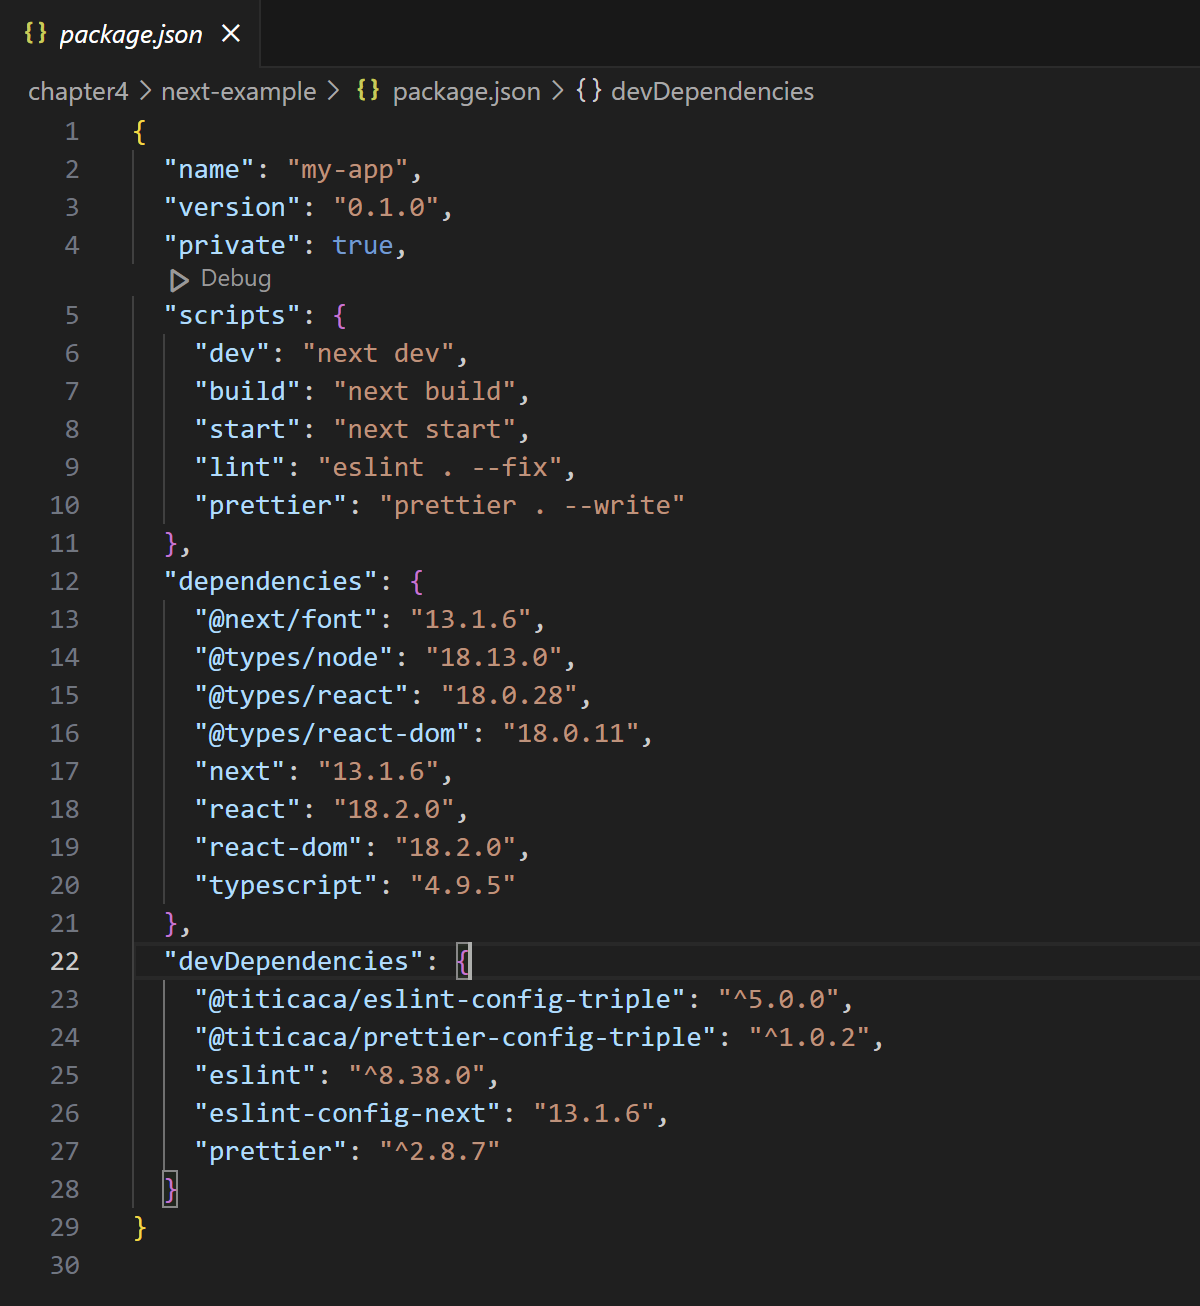This screenshot has height=1306, width=1200.
Task: Click the breadcrumb package.json braces icon
Action: tap(368, 90)
